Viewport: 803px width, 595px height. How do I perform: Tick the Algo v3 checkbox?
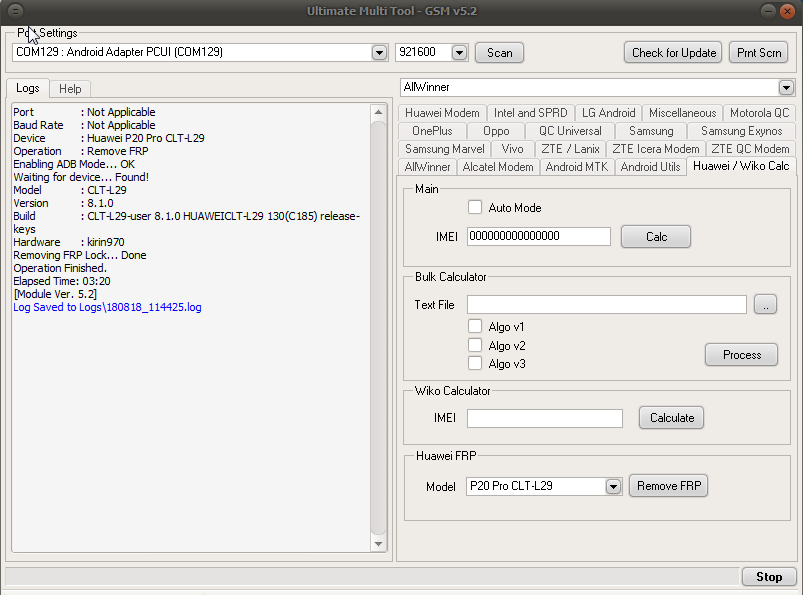tap(475, 364)
